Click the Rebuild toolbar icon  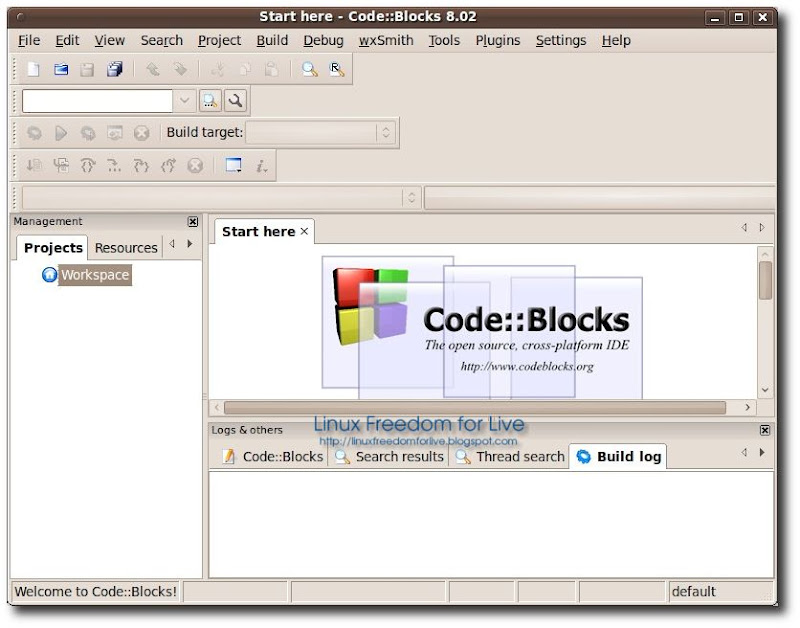[115, 133]
